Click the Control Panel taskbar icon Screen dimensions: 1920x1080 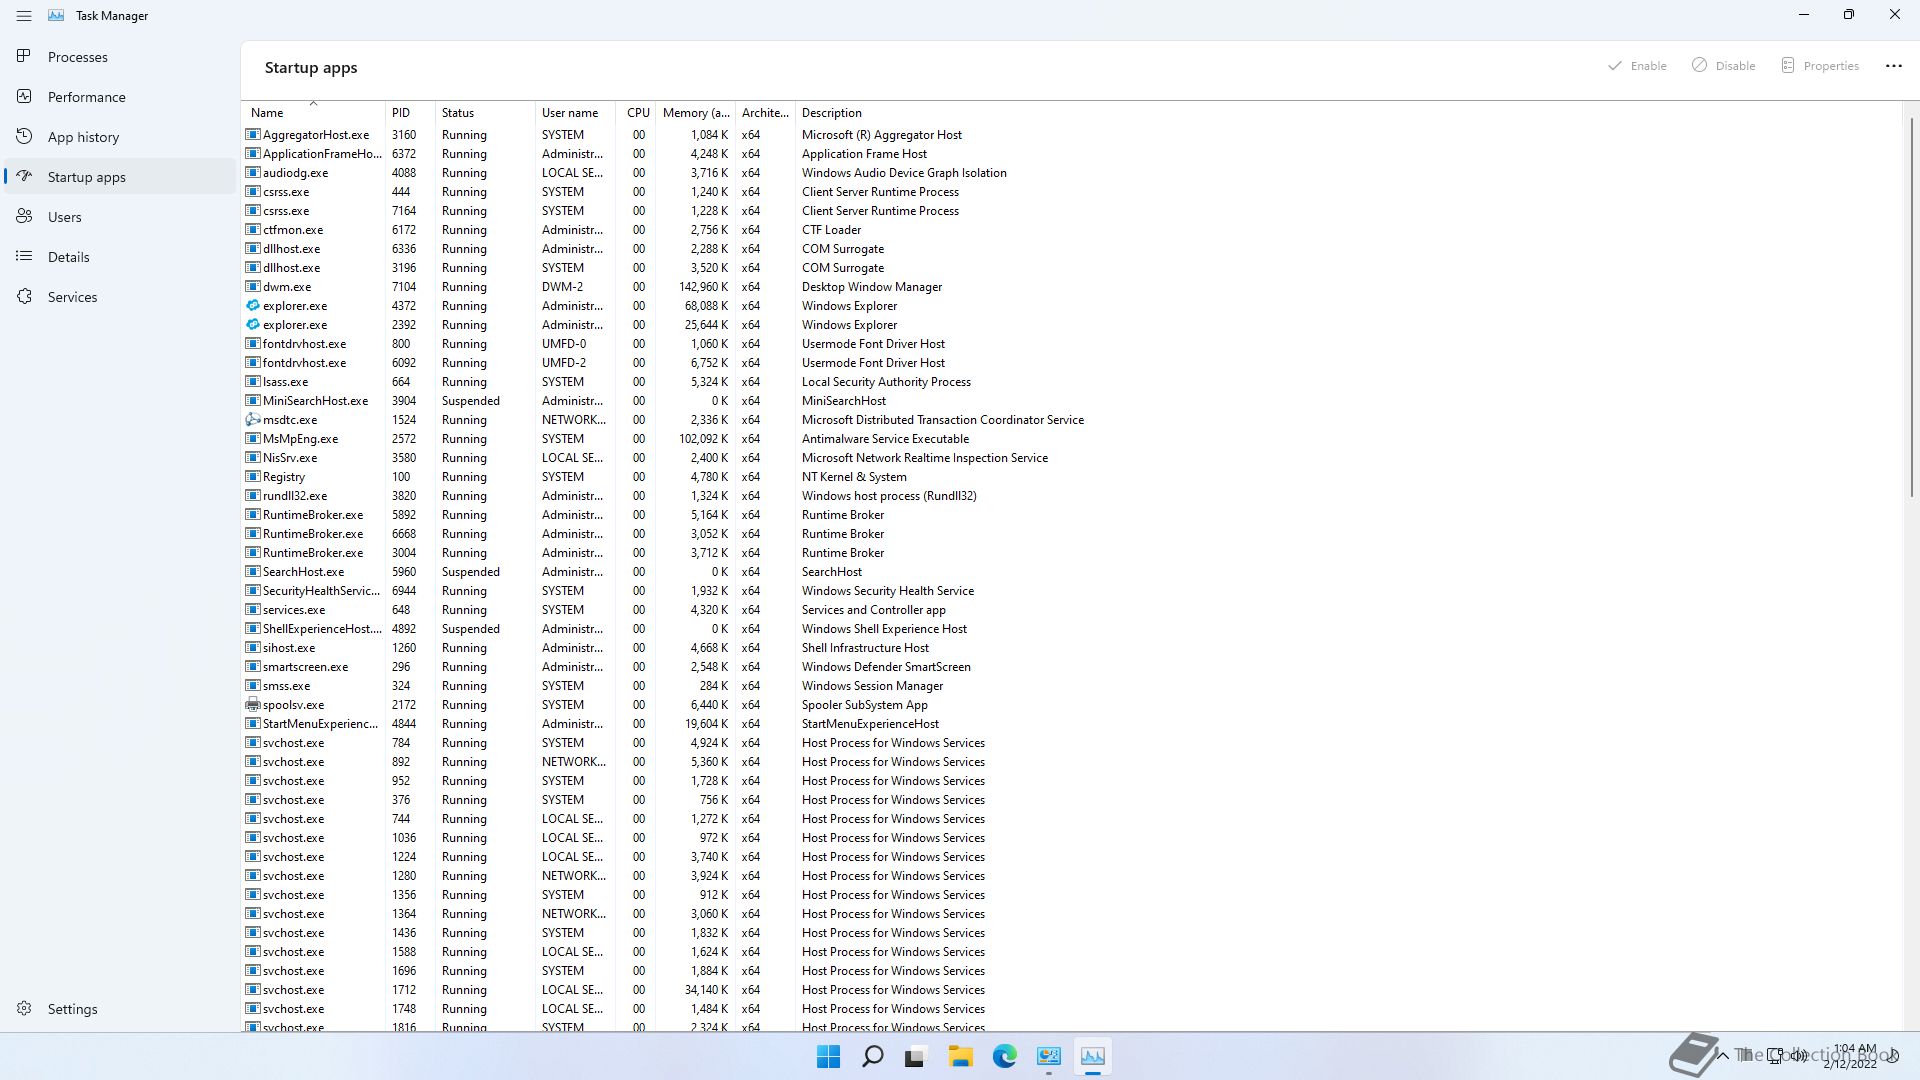[1048, 1057]
